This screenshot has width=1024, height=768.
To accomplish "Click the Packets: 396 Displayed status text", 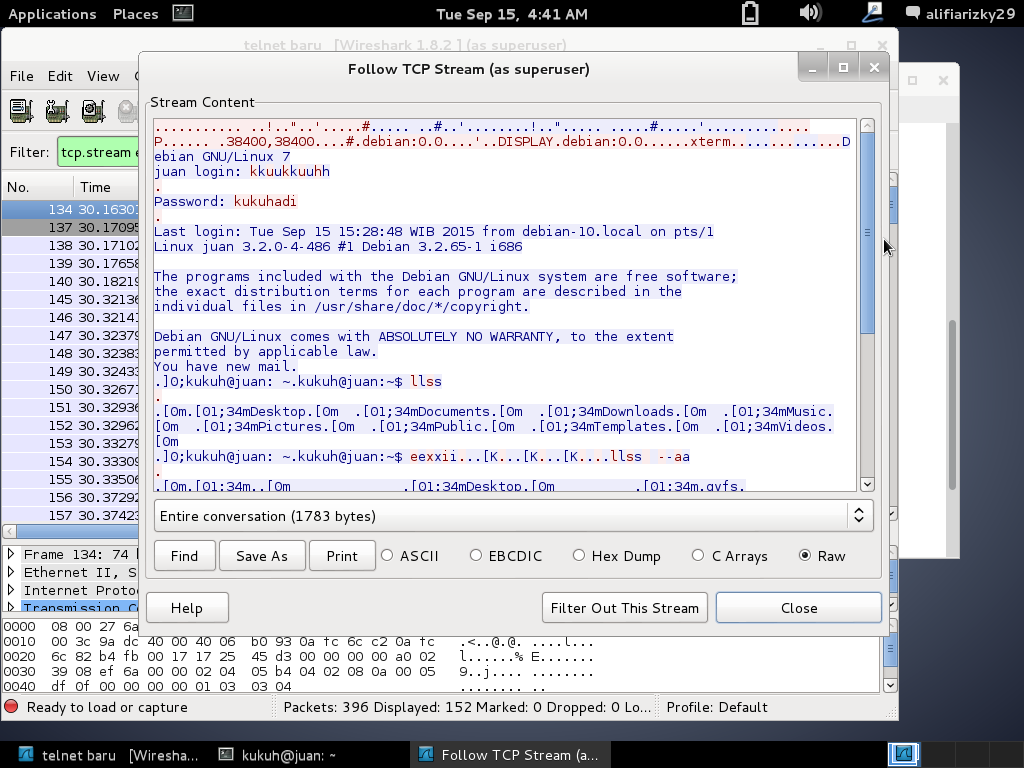I will [x=467, y=707].
